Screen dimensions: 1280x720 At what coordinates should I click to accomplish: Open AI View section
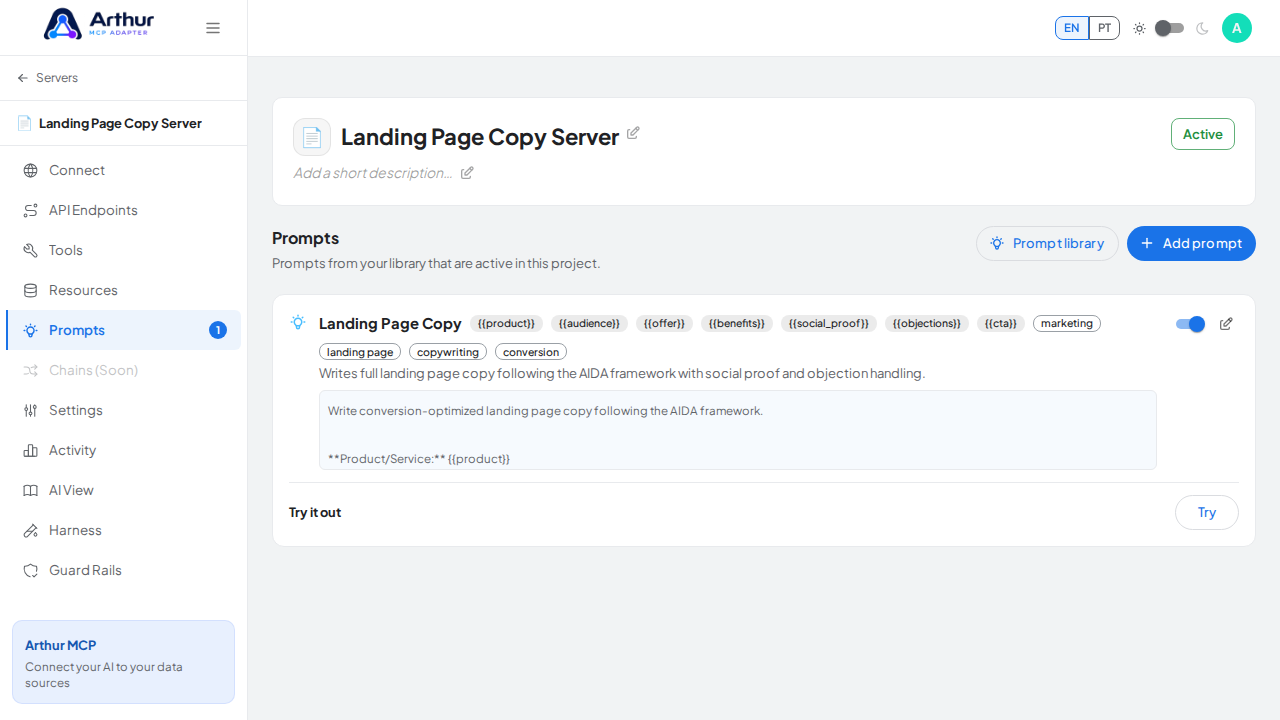pos(123,490)
